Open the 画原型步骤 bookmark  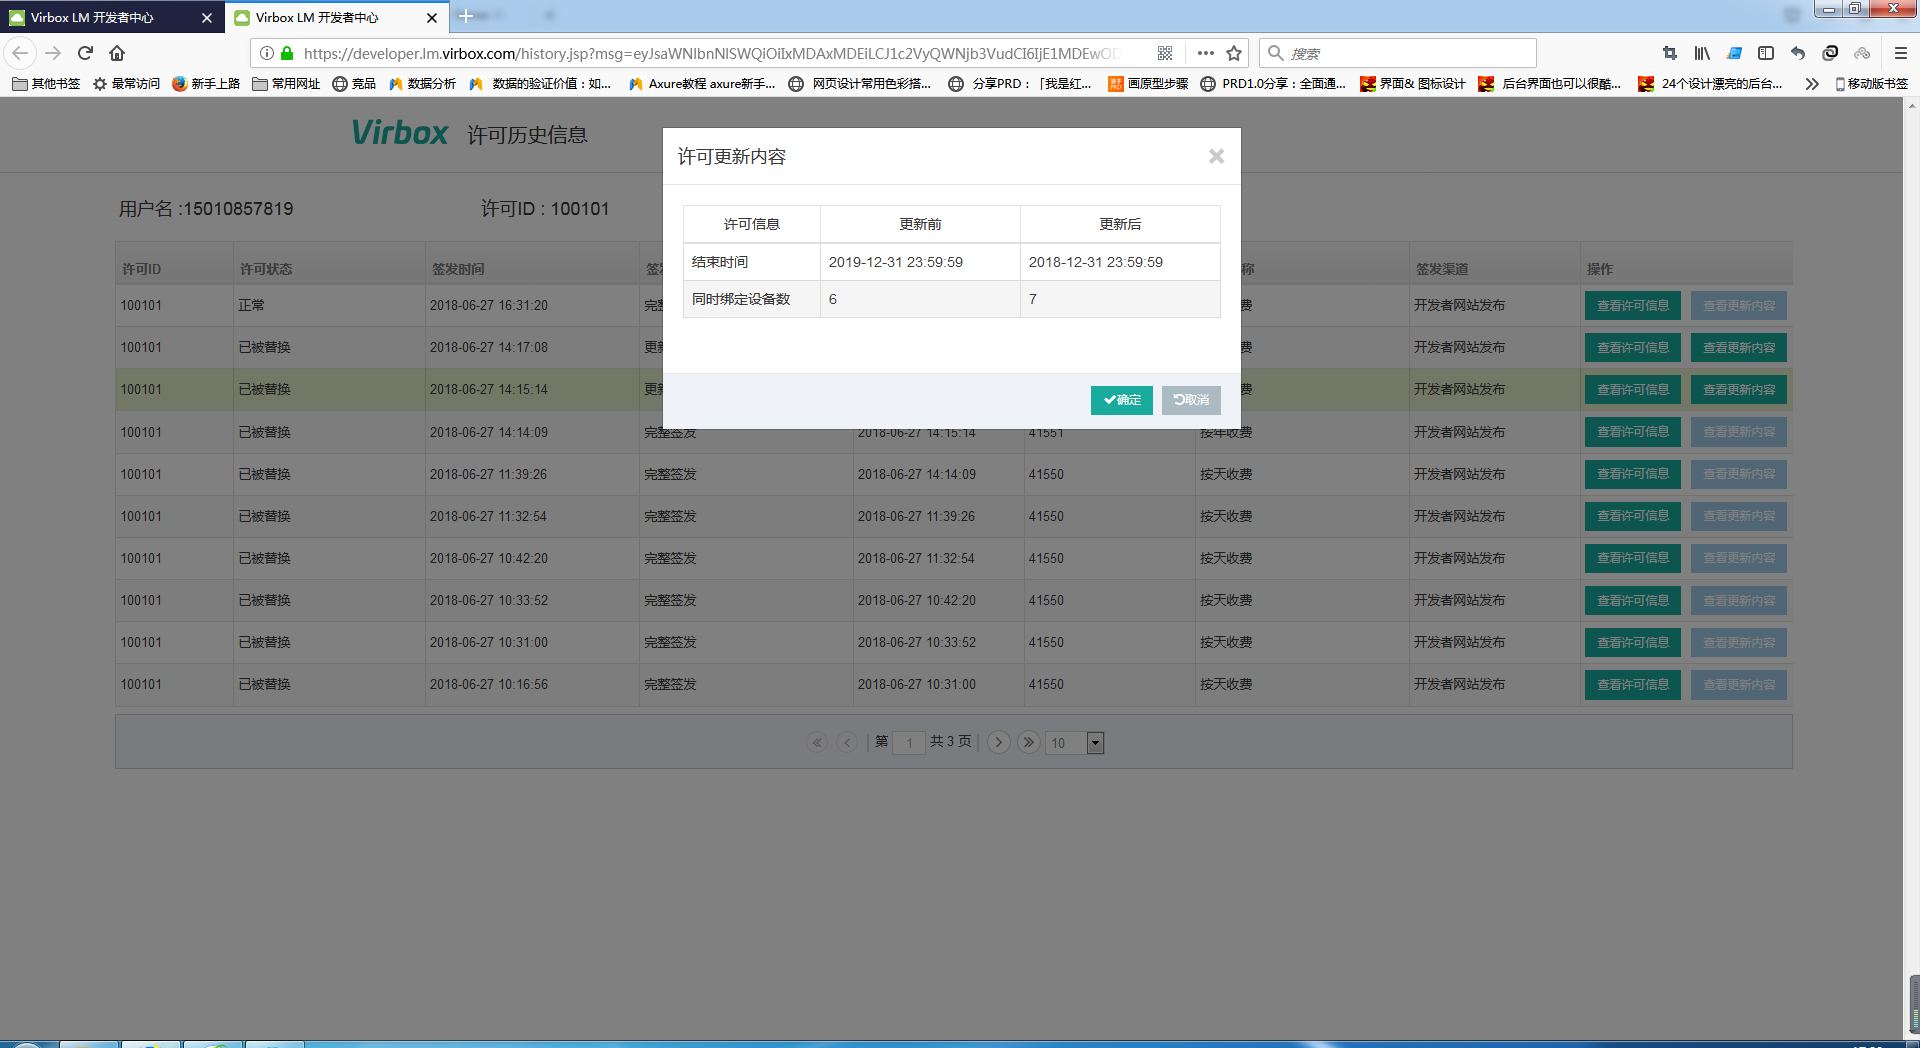pos(1149,84)
